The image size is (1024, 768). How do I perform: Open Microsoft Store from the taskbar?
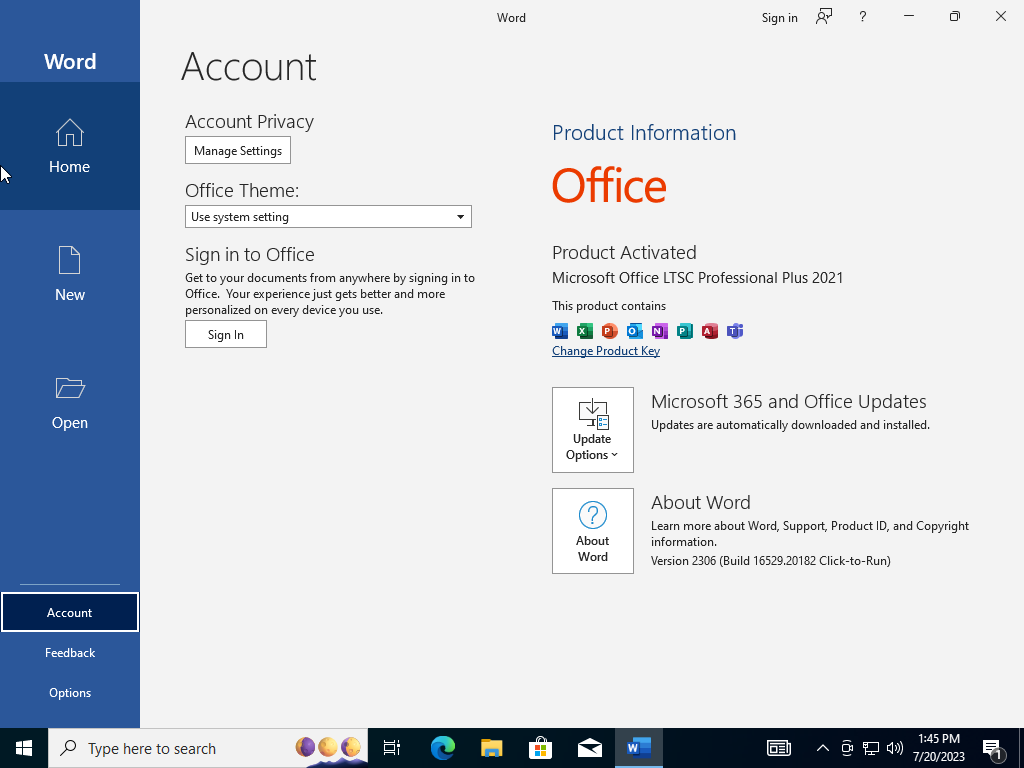coord(541,748)
